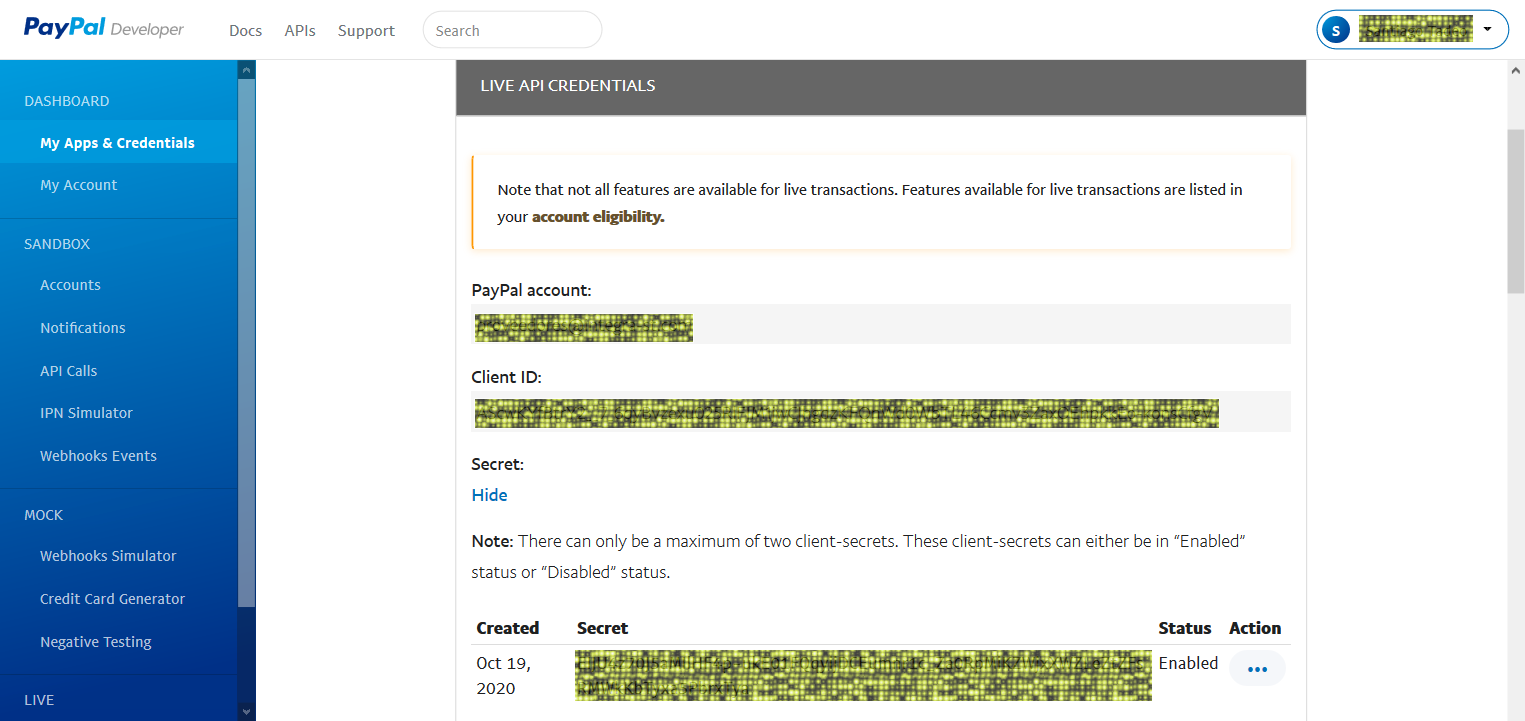Go to Support page

tap(366, 31)
